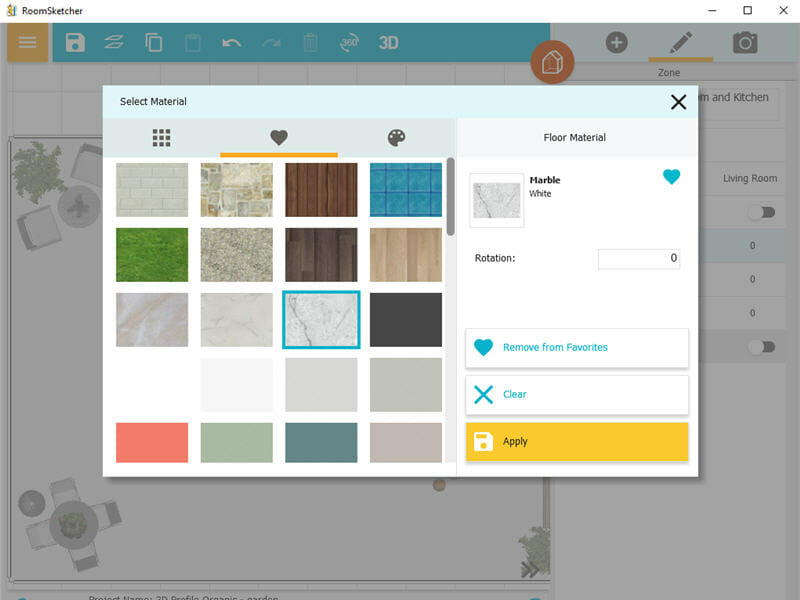
Task: Open the hamburger main menu
Action: click(x=27, y=42)
